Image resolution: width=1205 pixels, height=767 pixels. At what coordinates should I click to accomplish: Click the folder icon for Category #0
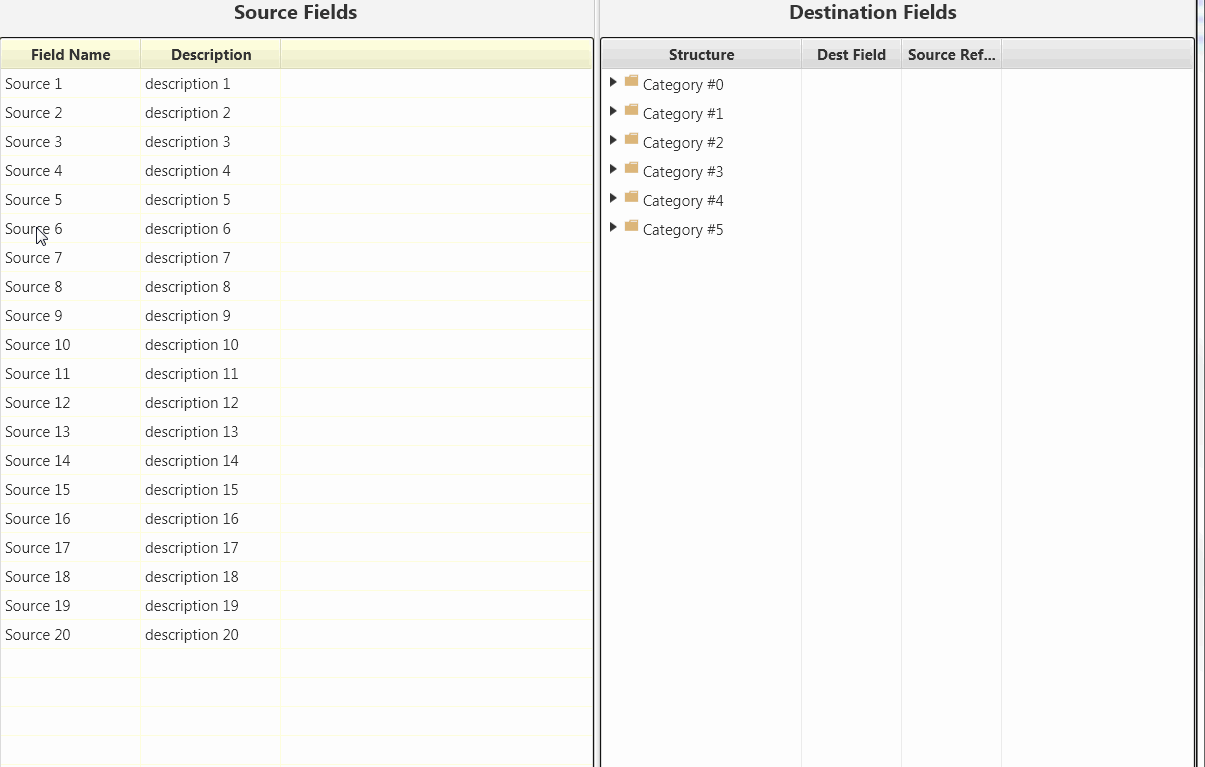[x=631, y=81]
